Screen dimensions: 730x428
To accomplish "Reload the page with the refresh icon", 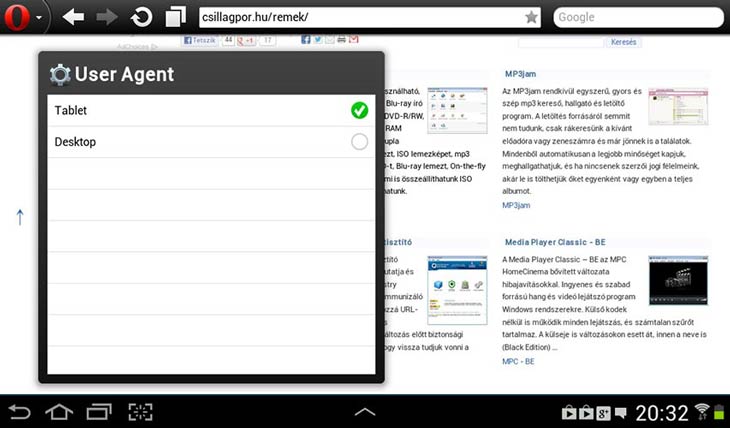I will pos(141,17).
